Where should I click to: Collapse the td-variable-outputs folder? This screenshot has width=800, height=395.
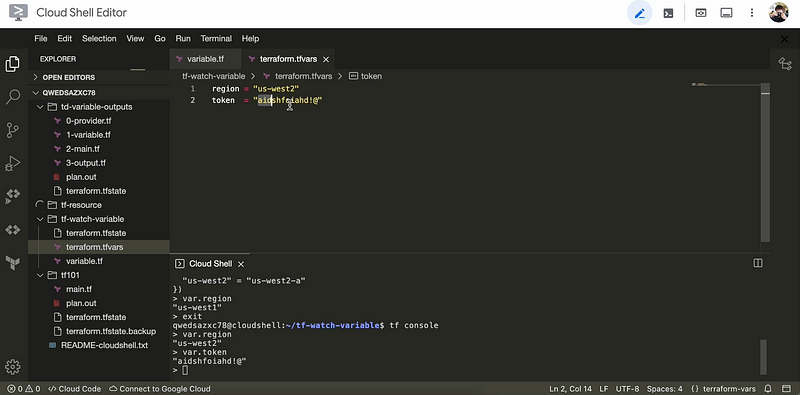click(x=98, y=107)
